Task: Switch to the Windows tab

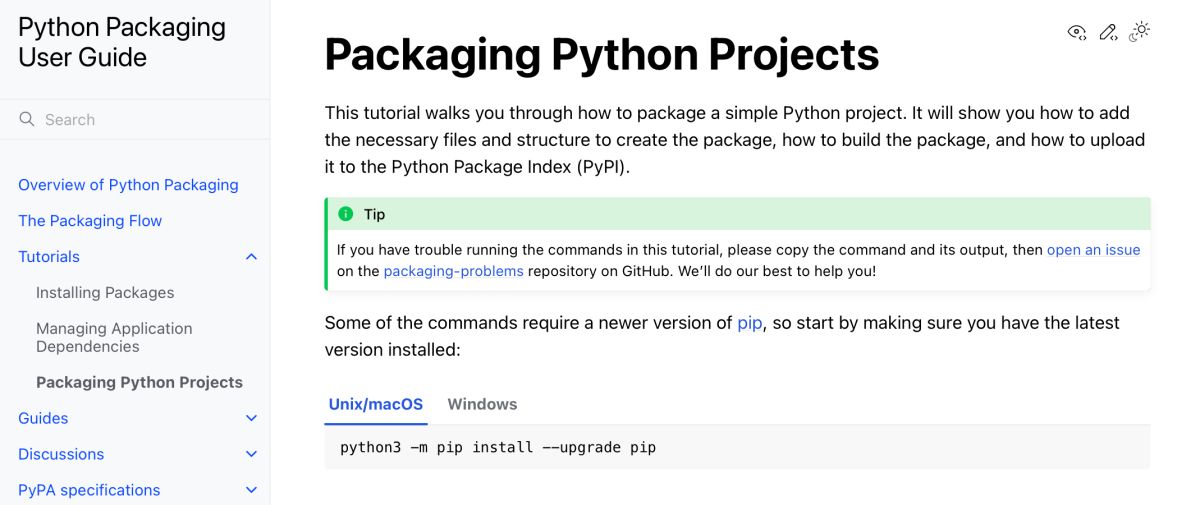Action: (x=482, y=404)
